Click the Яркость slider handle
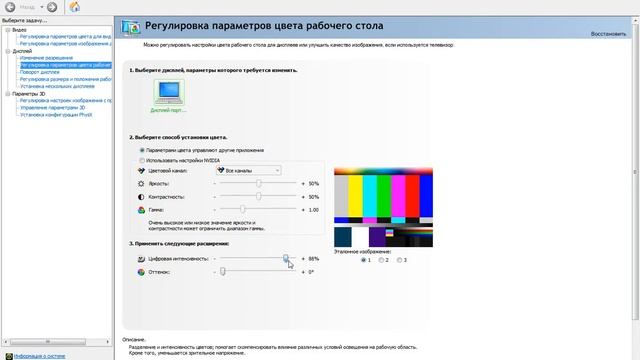This screenshot has height=360, width=640. (258, 184)
